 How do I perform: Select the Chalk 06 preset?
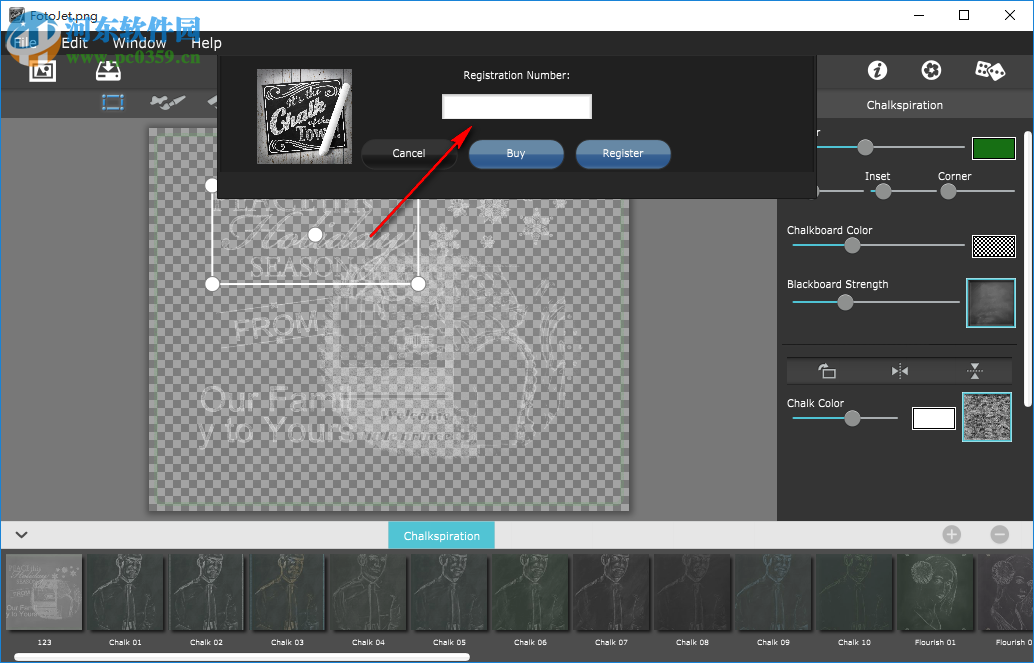pos(531,592)
